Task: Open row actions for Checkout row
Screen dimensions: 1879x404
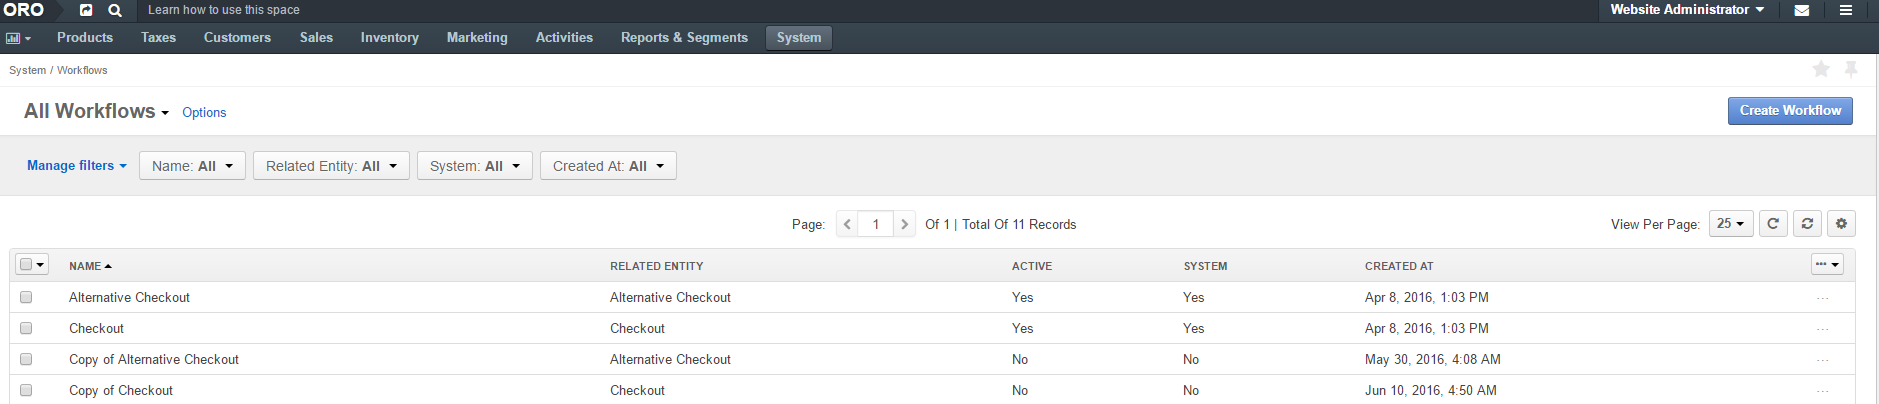Action: pyautogui.click(x=1822, y=329)
